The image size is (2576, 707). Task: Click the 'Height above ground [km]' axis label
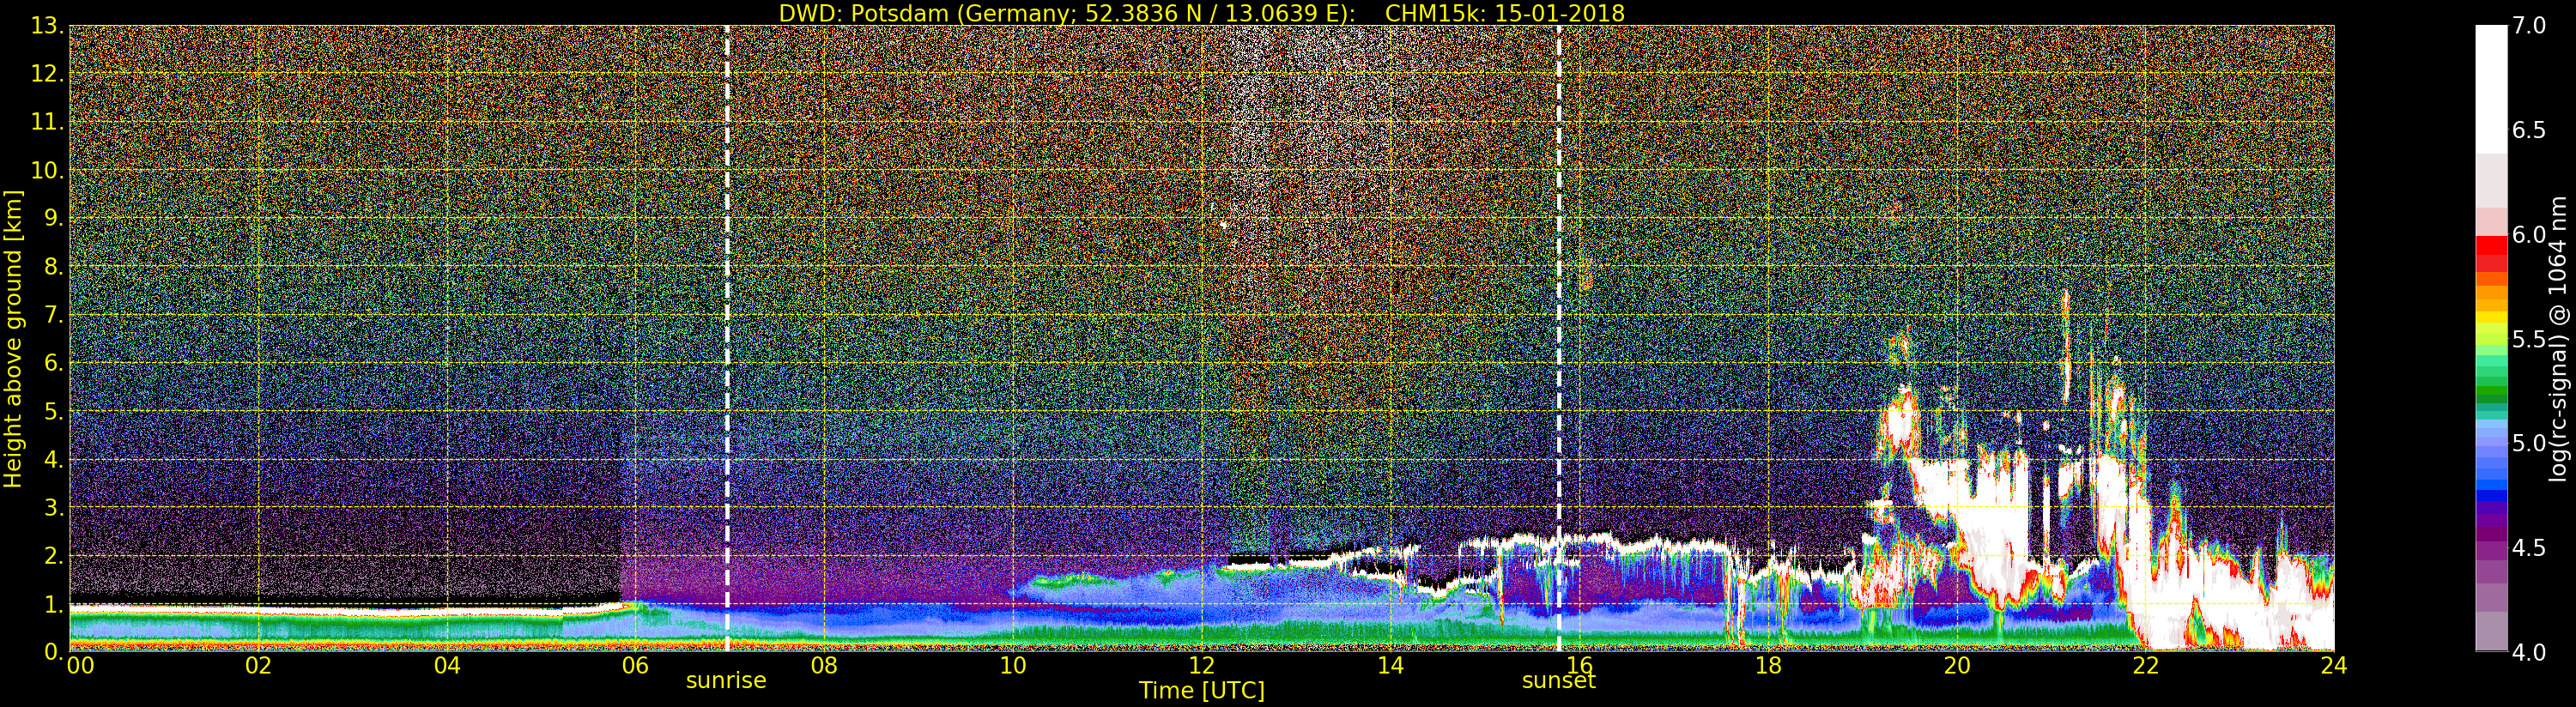(x=13, y=339)
